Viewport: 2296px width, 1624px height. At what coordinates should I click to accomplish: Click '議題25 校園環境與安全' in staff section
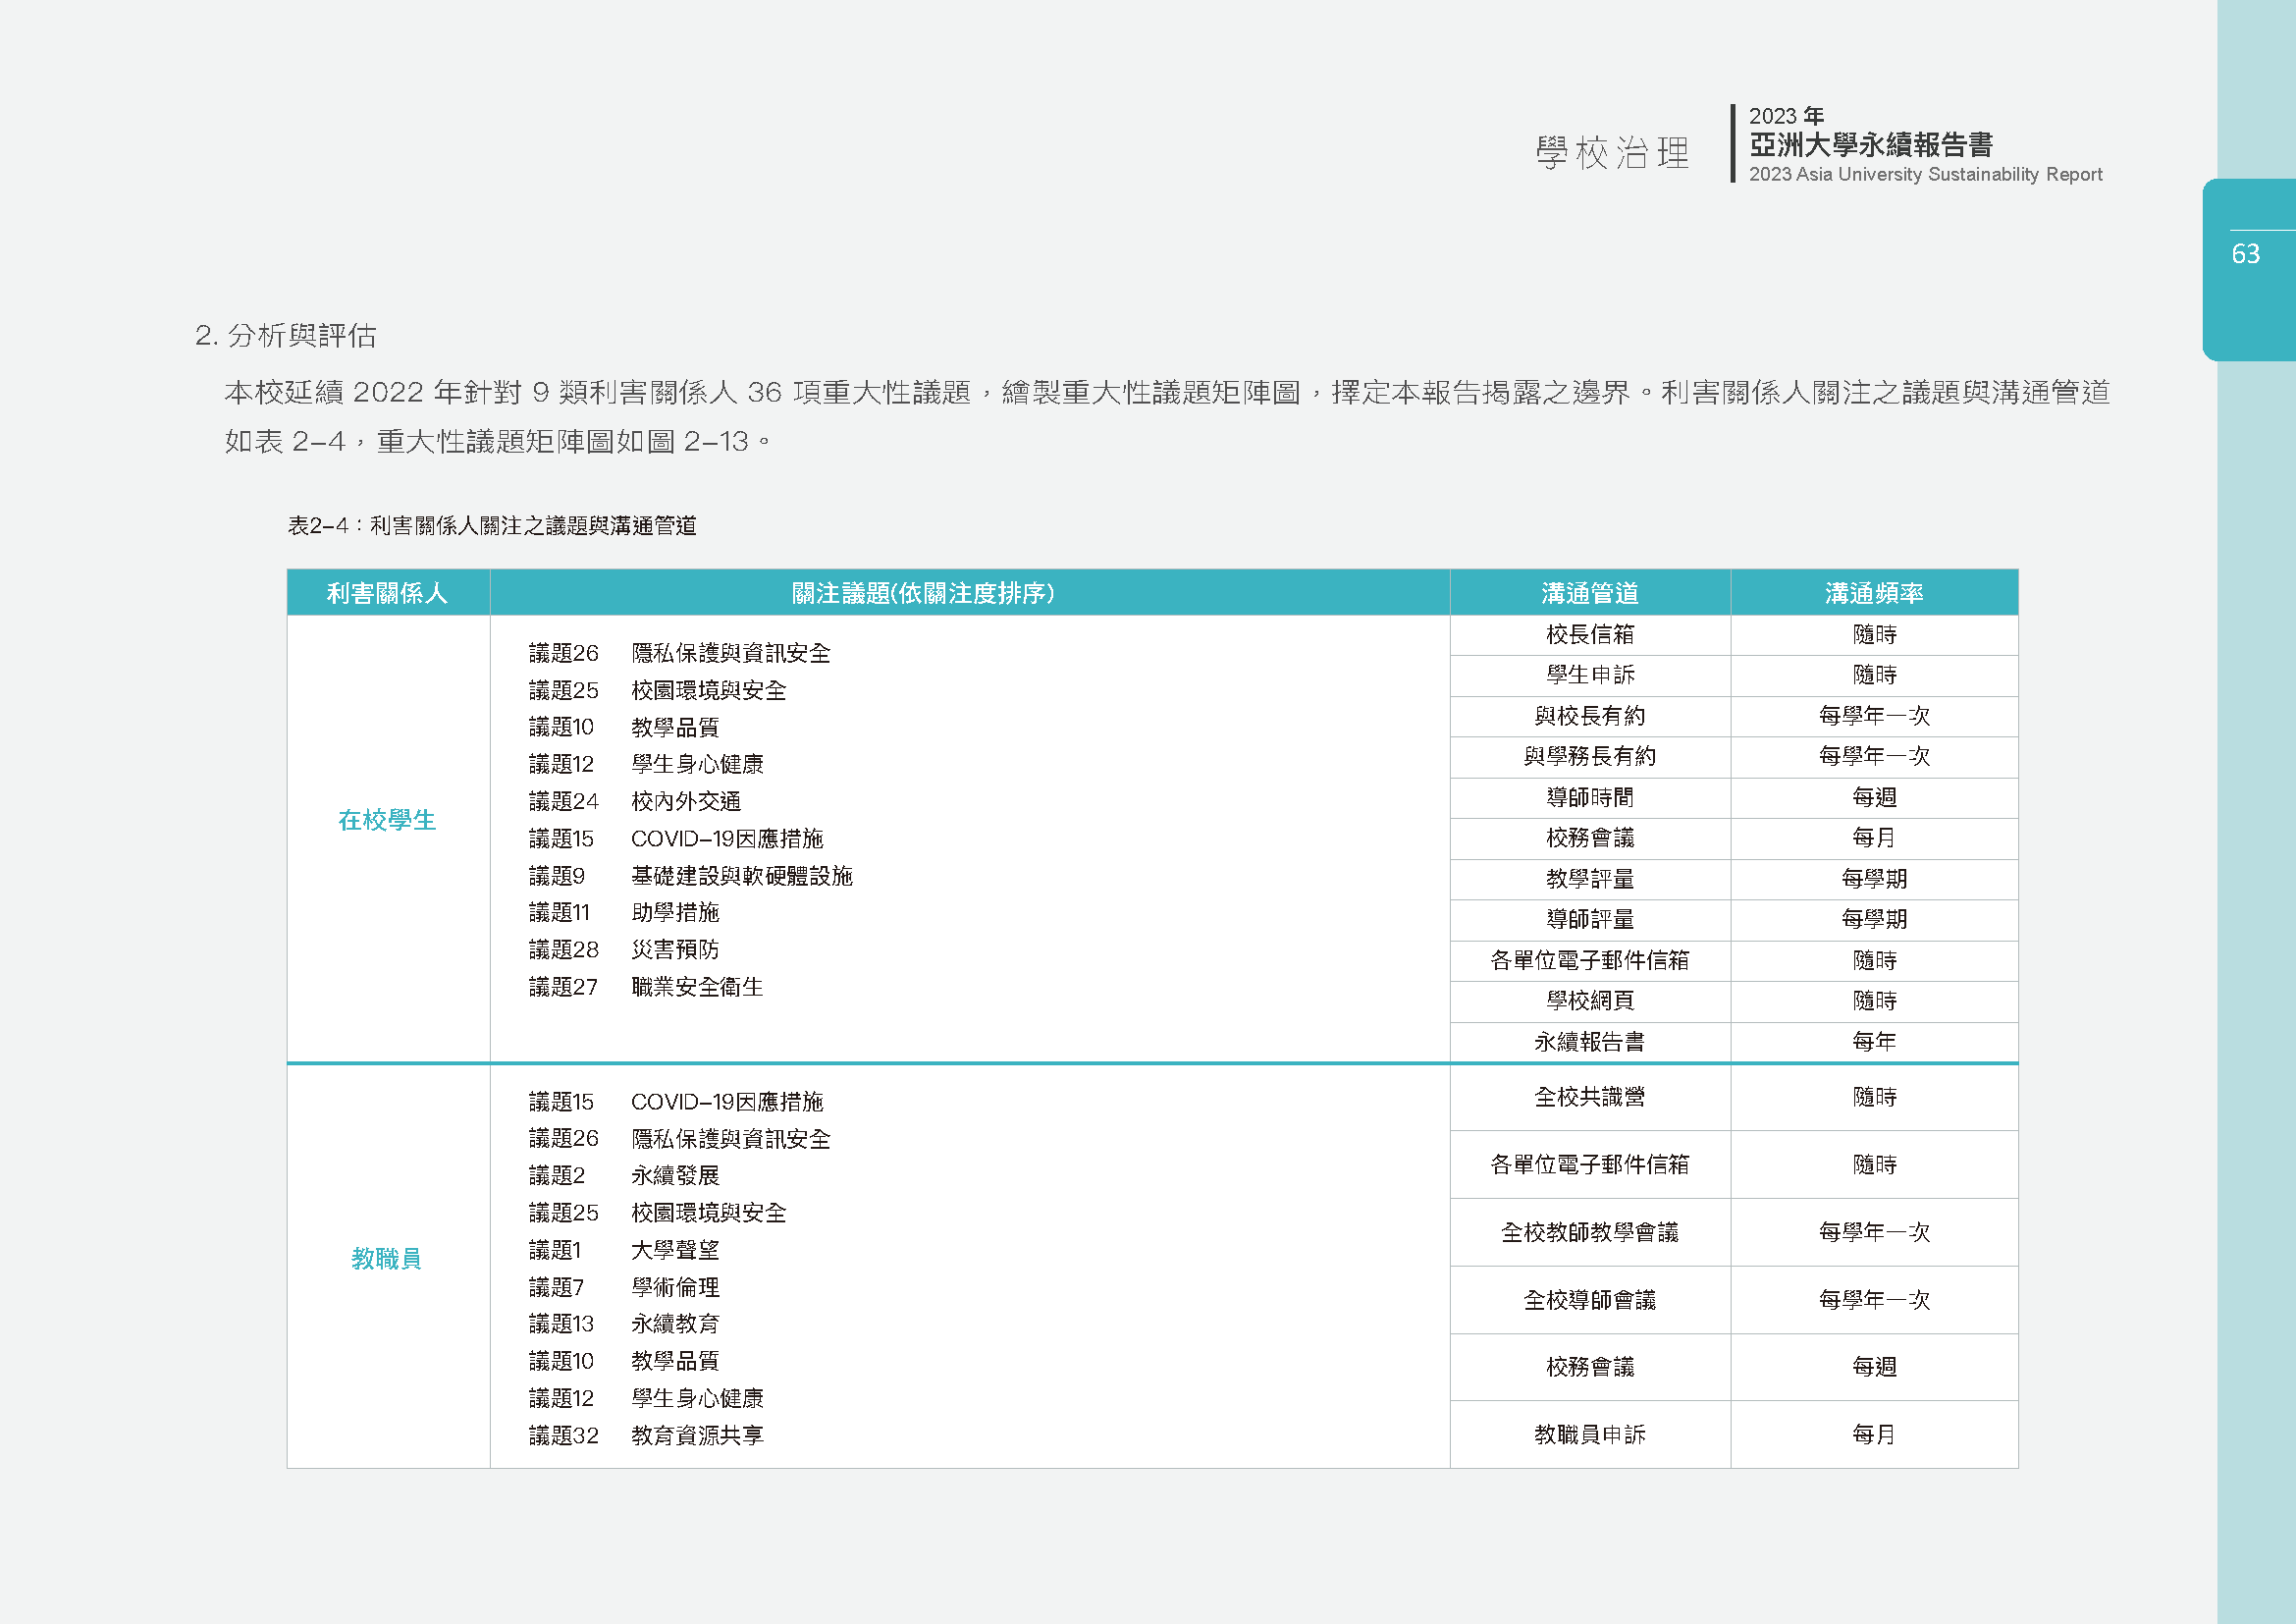(658, 1213)
